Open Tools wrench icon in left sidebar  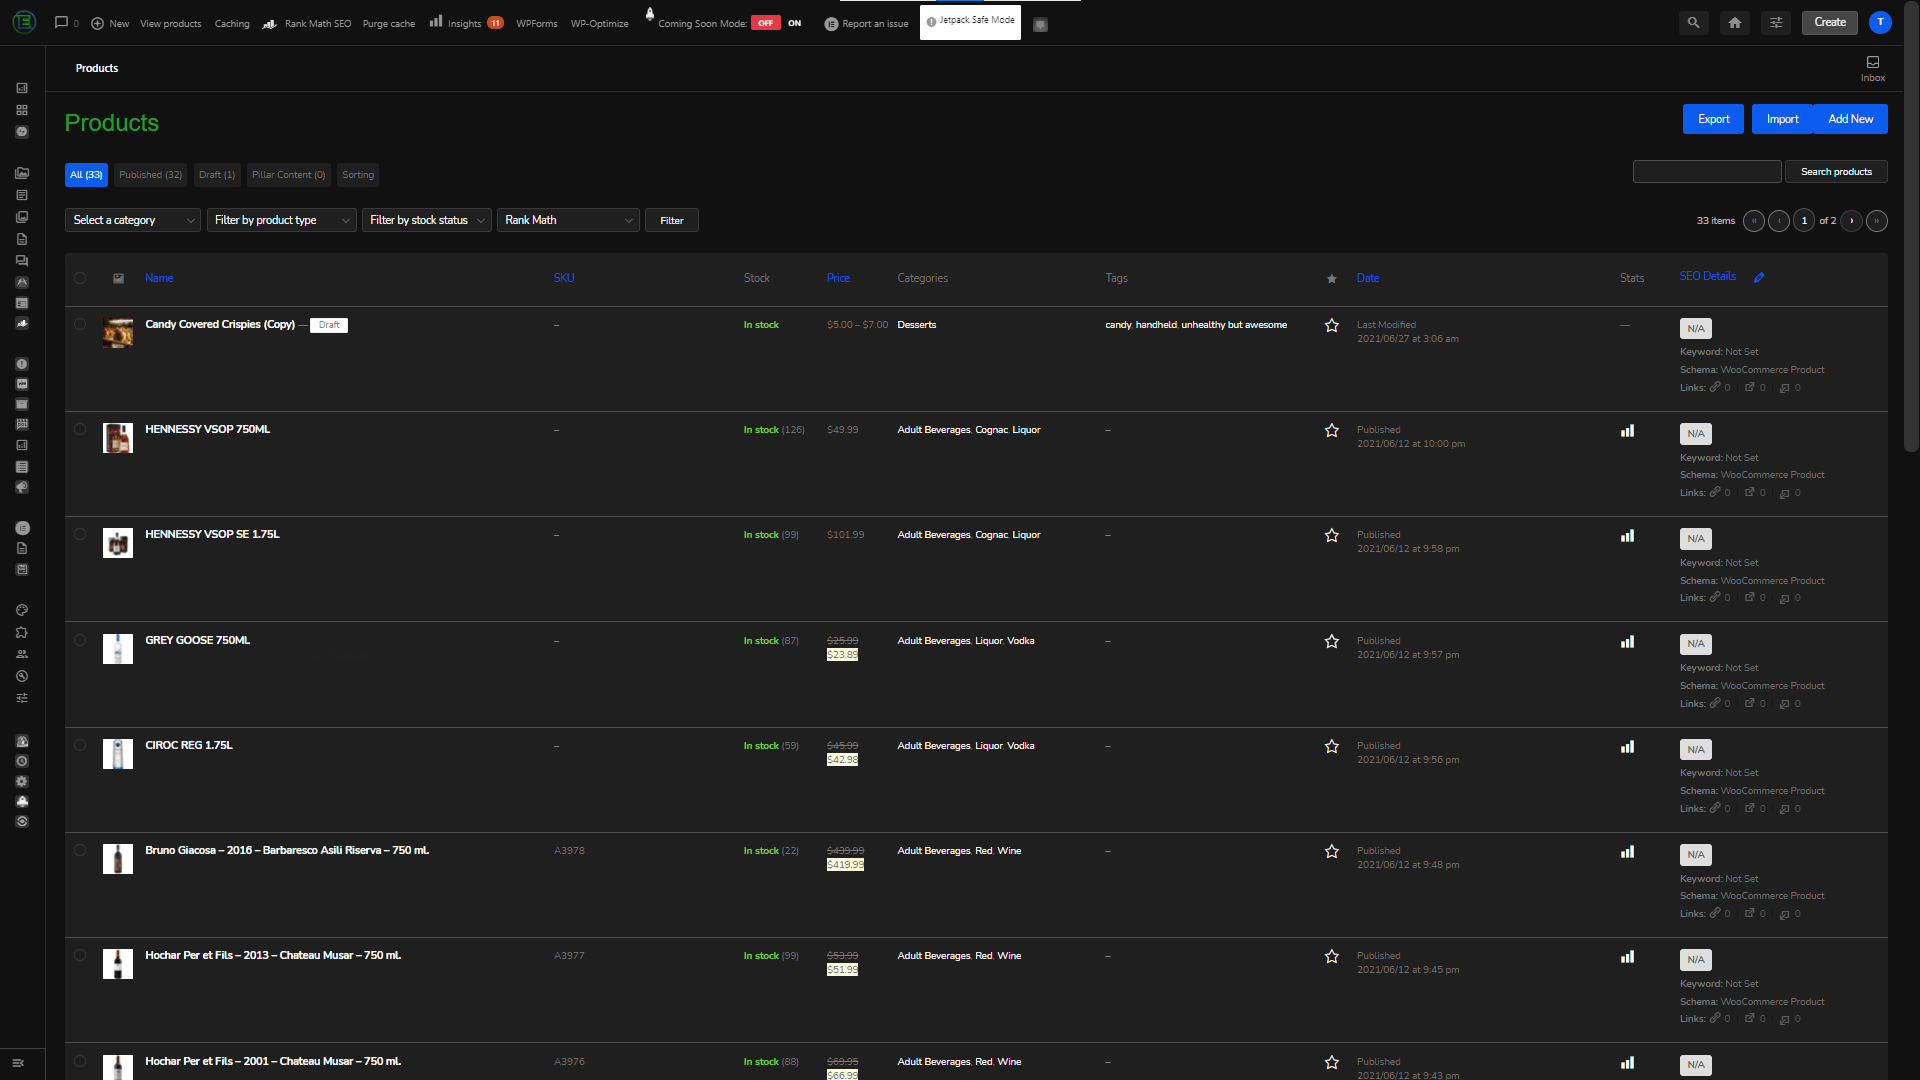click(x=22, y=676)
